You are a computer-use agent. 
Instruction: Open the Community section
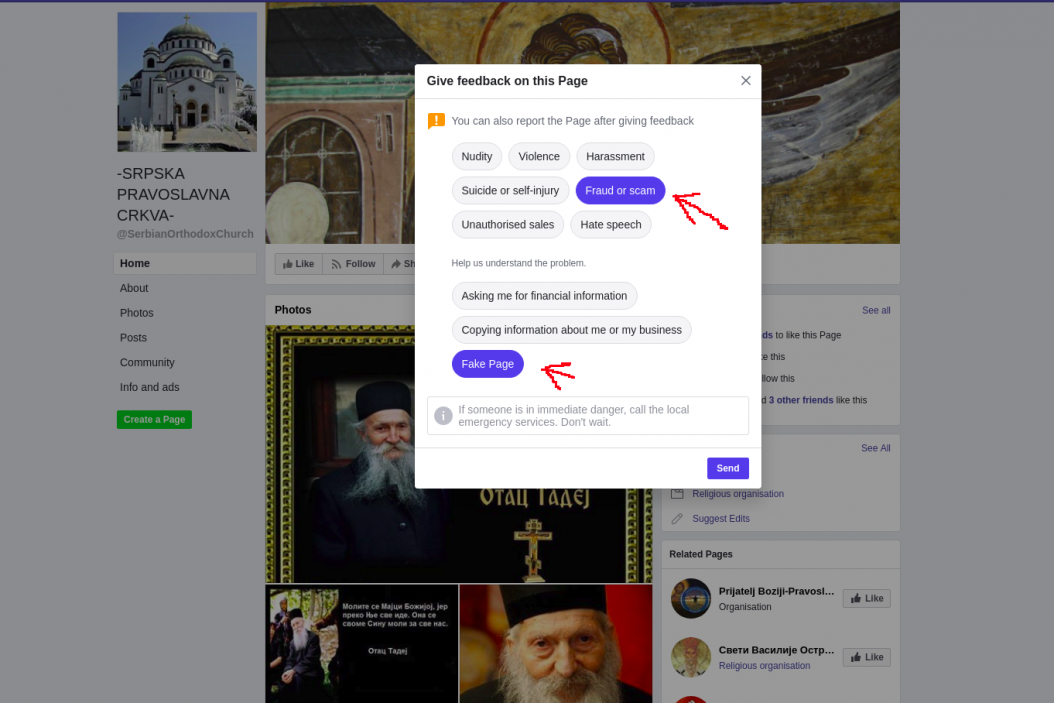tap(147, 363)
